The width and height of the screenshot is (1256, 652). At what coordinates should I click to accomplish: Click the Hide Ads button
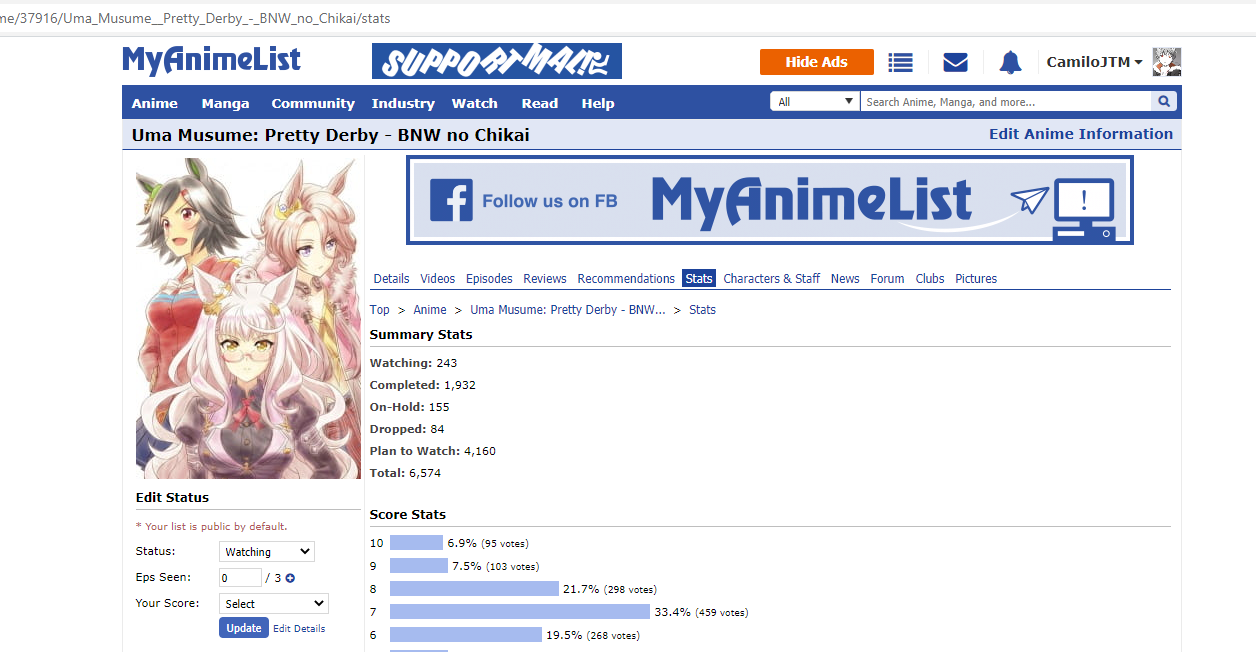tap(816, 62)
